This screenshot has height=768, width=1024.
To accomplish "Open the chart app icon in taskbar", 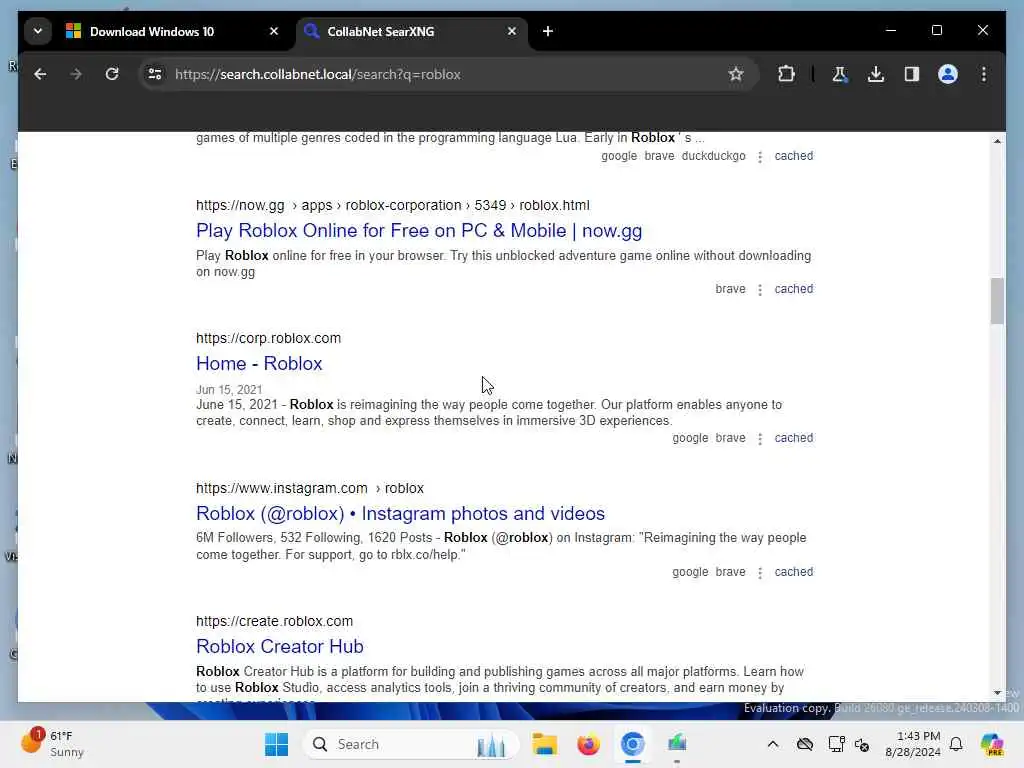I will [677, 744].
